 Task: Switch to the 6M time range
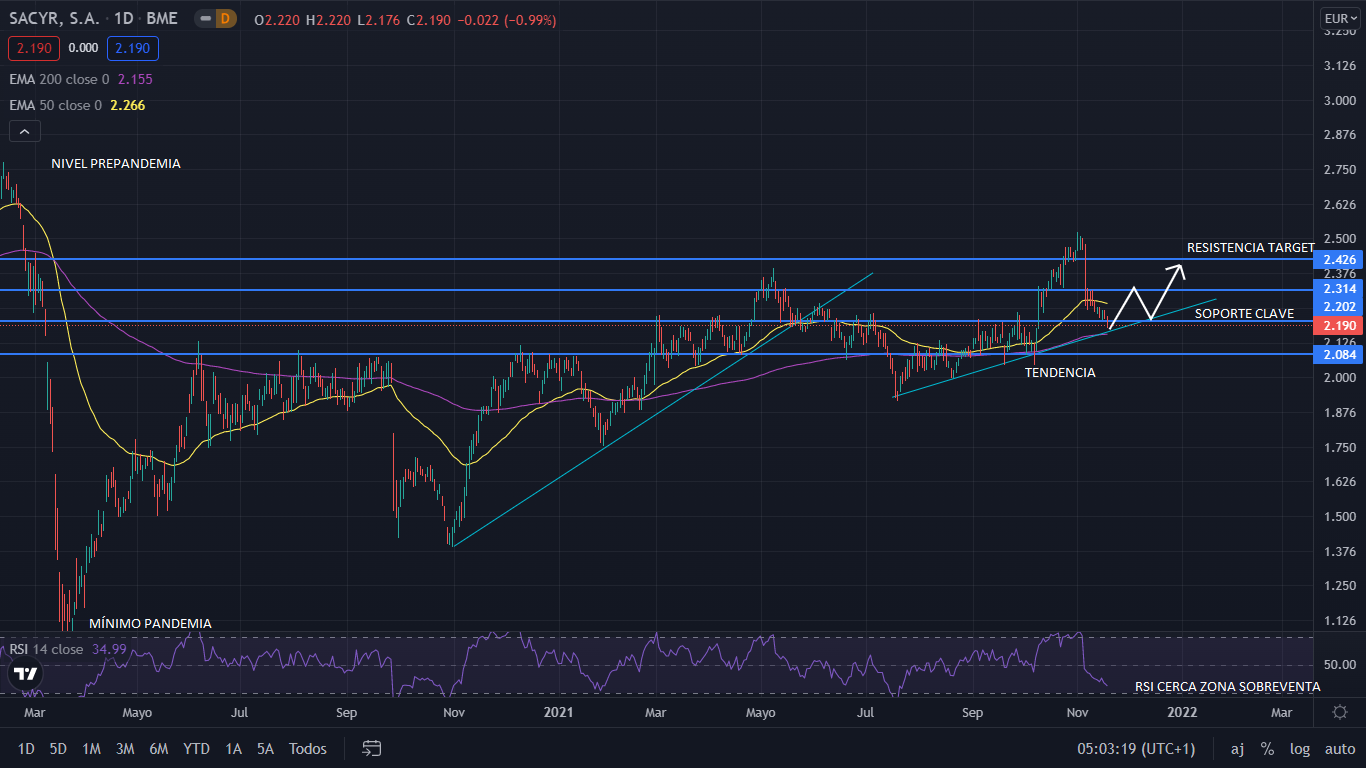click(x=158, y=748)
